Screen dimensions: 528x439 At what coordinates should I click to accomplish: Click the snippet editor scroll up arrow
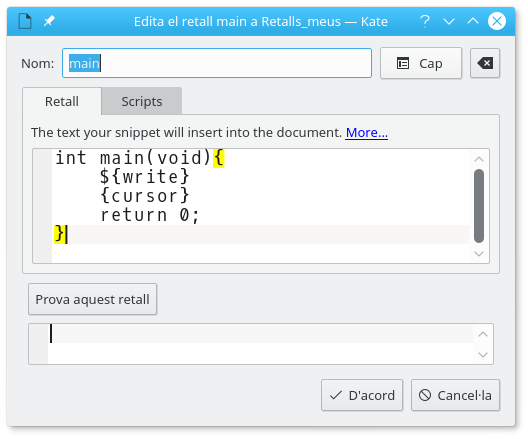click(x=479, y=159)
